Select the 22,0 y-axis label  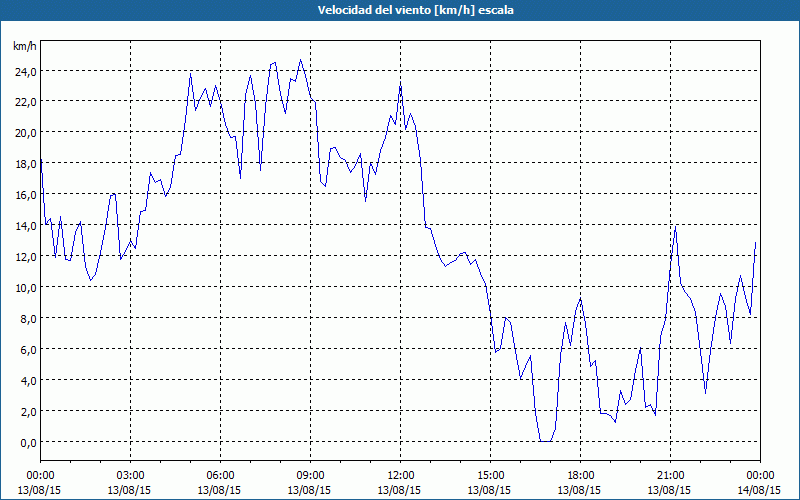click(28, 102)
